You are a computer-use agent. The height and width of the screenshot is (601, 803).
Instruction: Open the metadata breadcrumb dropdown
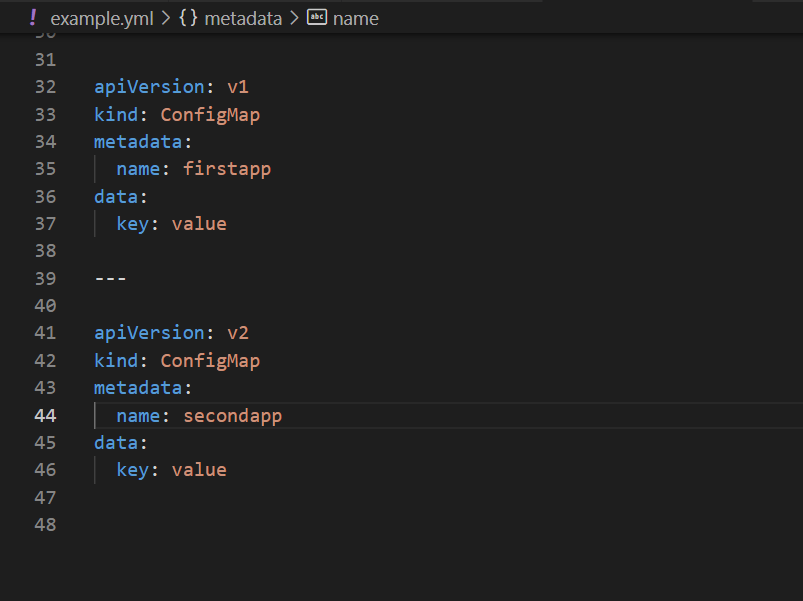(x=242, y=17)
